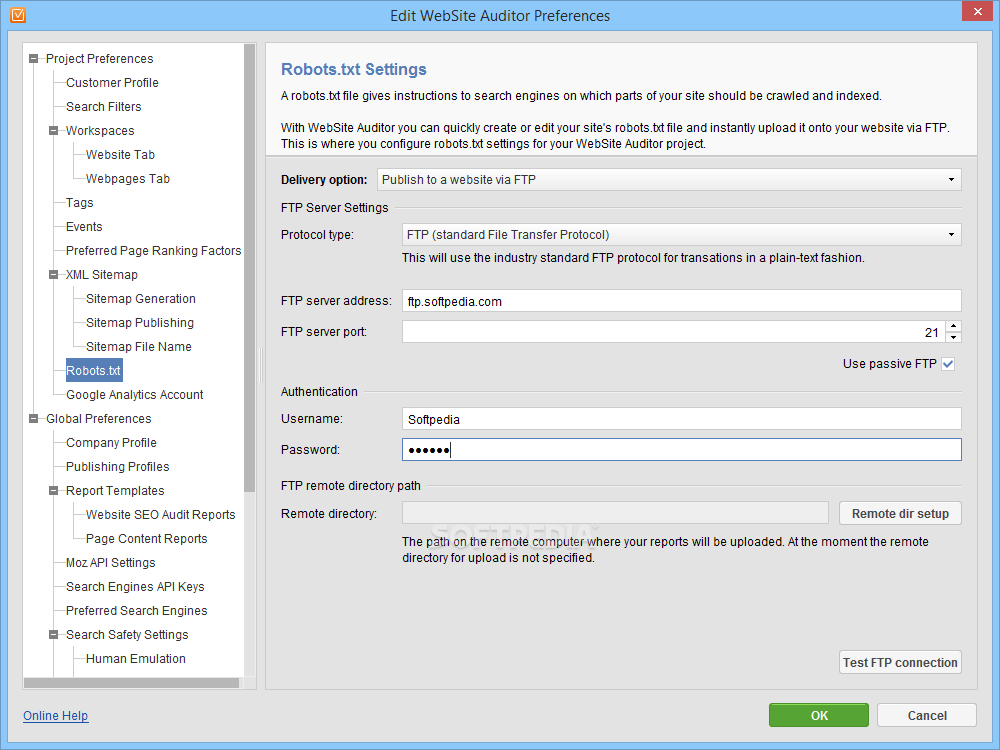Click the WebSite Auditor app icon in title bar
Image resolution: width=1000 pixels, height=750 pixels.
point(17,15)
